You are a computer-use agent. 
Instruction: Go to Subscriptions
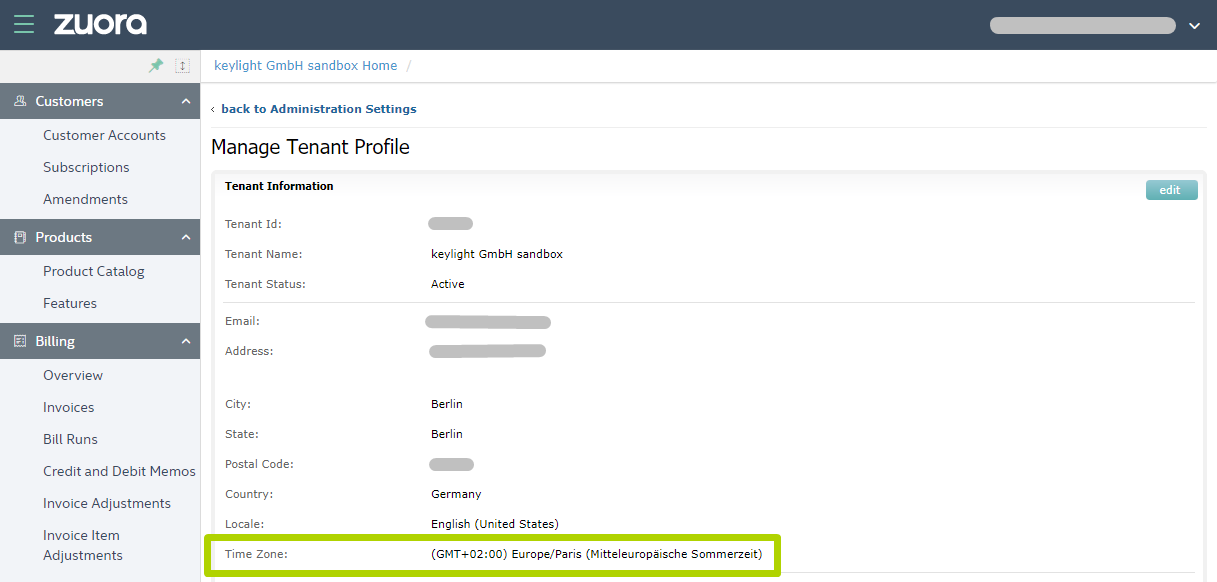[86, 167]
